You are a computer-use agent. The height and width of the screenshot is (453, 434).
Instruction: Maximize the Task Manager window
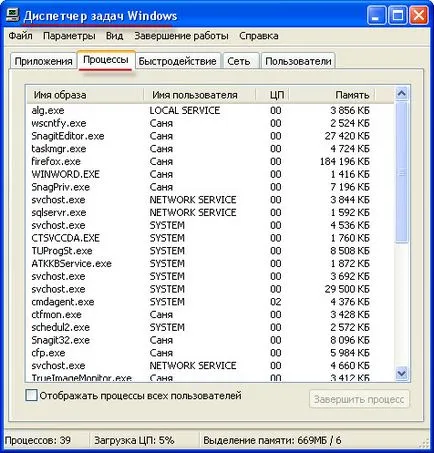point(397,16)
